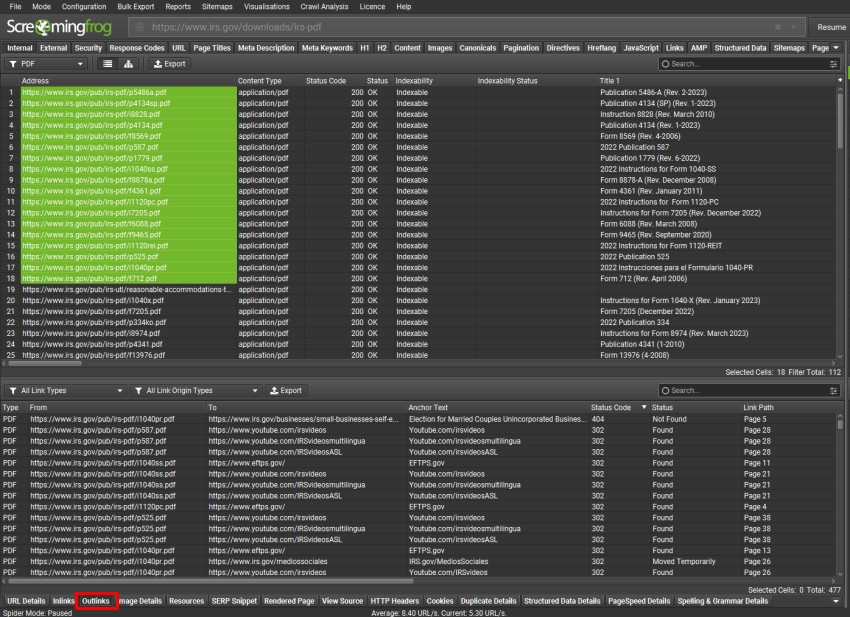Image resolution: width=850 pixels, height=617 pixels.
Task: Open the All Link Origin Types dropdown
Action: tap(196, 390)
